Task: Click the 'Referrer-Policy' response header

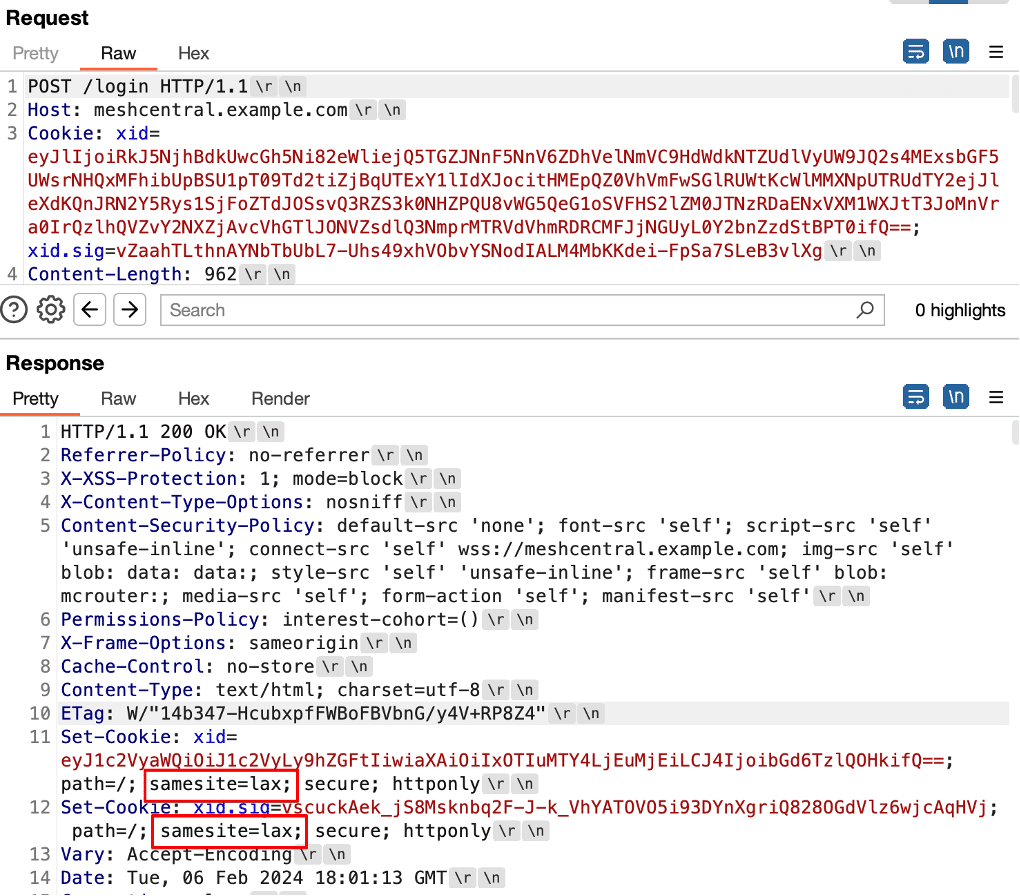Action: point(142,455)
